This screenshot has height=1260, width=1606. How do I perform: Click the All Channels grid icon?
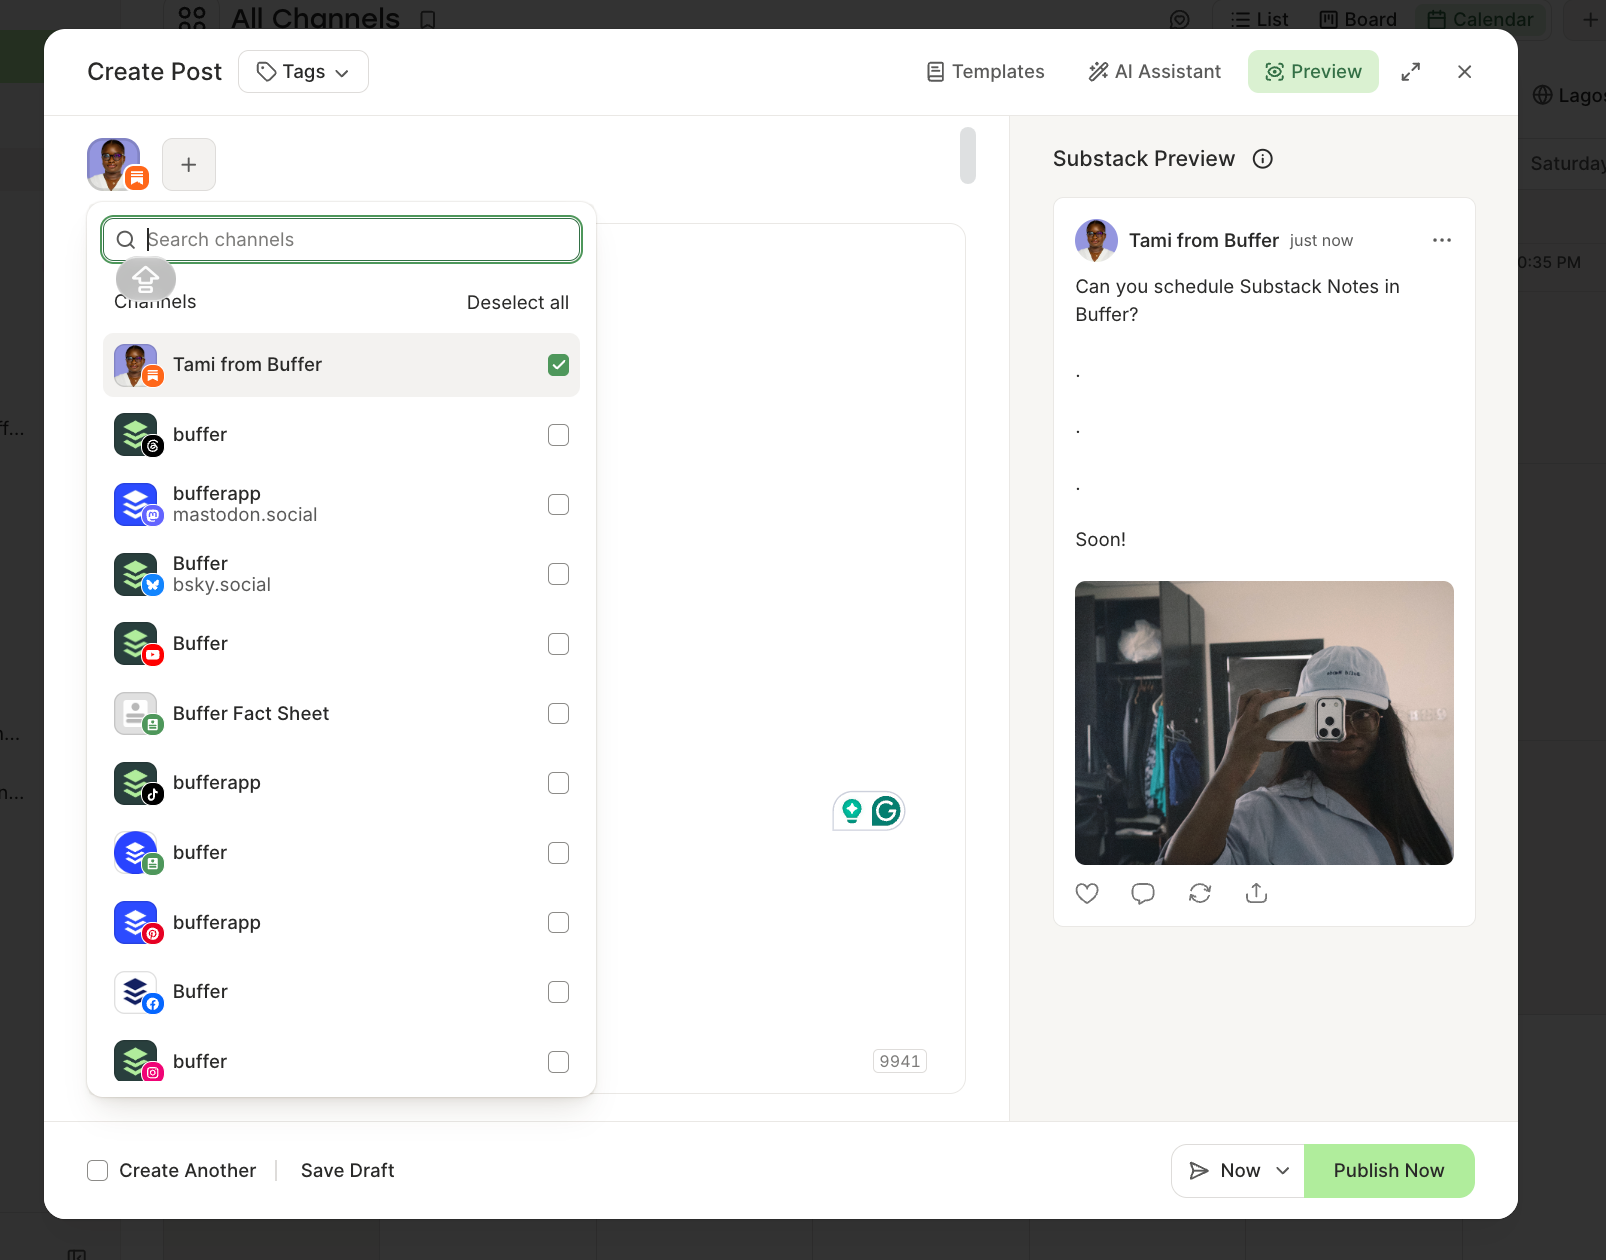pos(192,17)
